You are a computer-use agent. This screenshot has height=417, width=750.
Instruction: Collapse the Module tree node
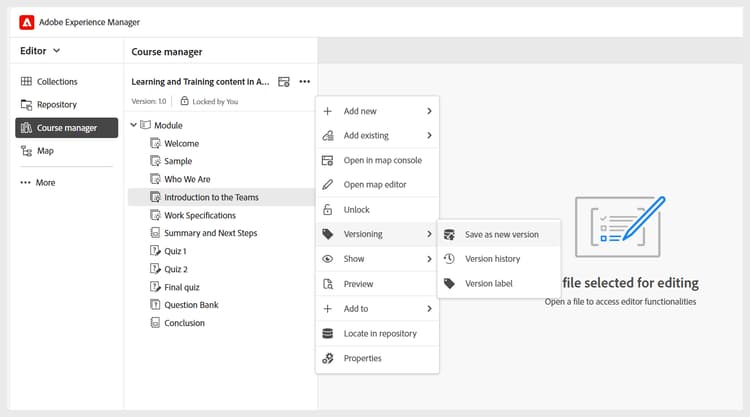[x=134, y=125]
